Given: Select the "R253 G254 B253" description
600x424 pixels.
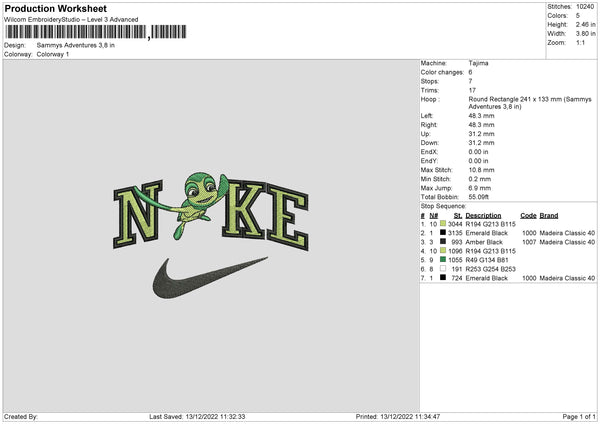Looking at the screenshot, I should 491,269.
